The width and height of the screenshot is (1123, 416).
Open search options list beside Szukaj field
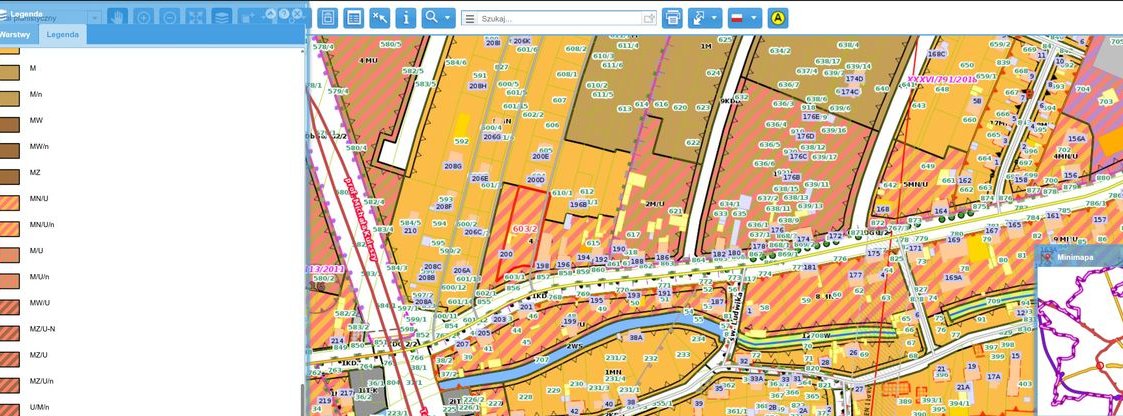click(x=470, y=18)
